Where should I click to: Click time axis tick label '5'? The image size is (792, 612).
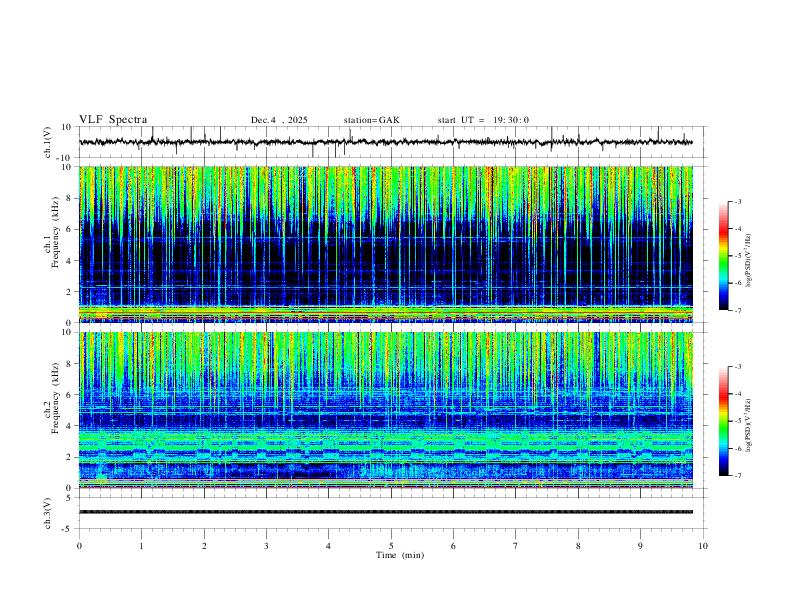[x=391, y=546]
